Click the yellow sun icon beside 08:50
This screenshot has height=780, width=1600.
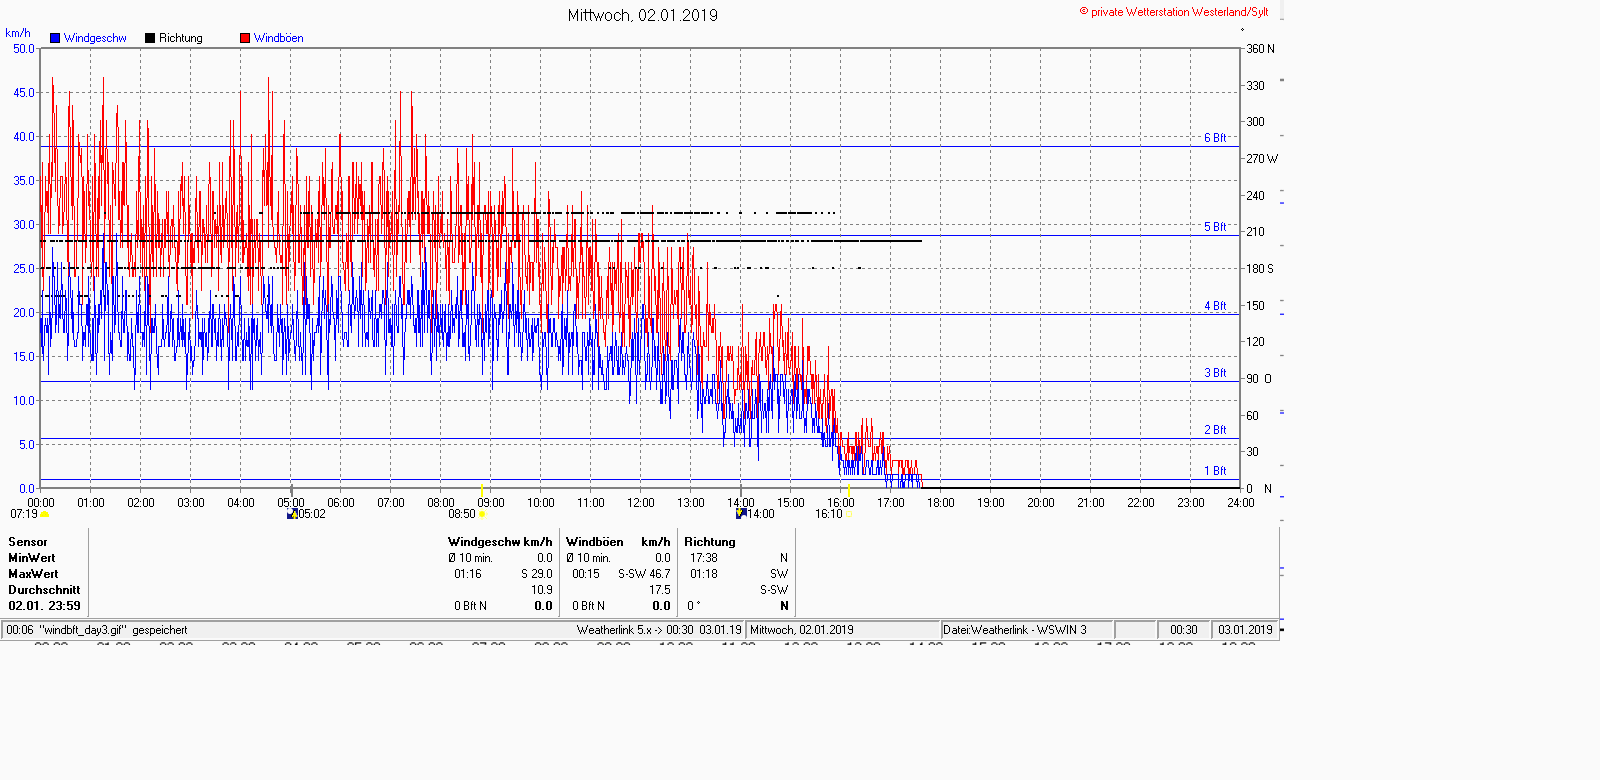[x=483, y=514]
